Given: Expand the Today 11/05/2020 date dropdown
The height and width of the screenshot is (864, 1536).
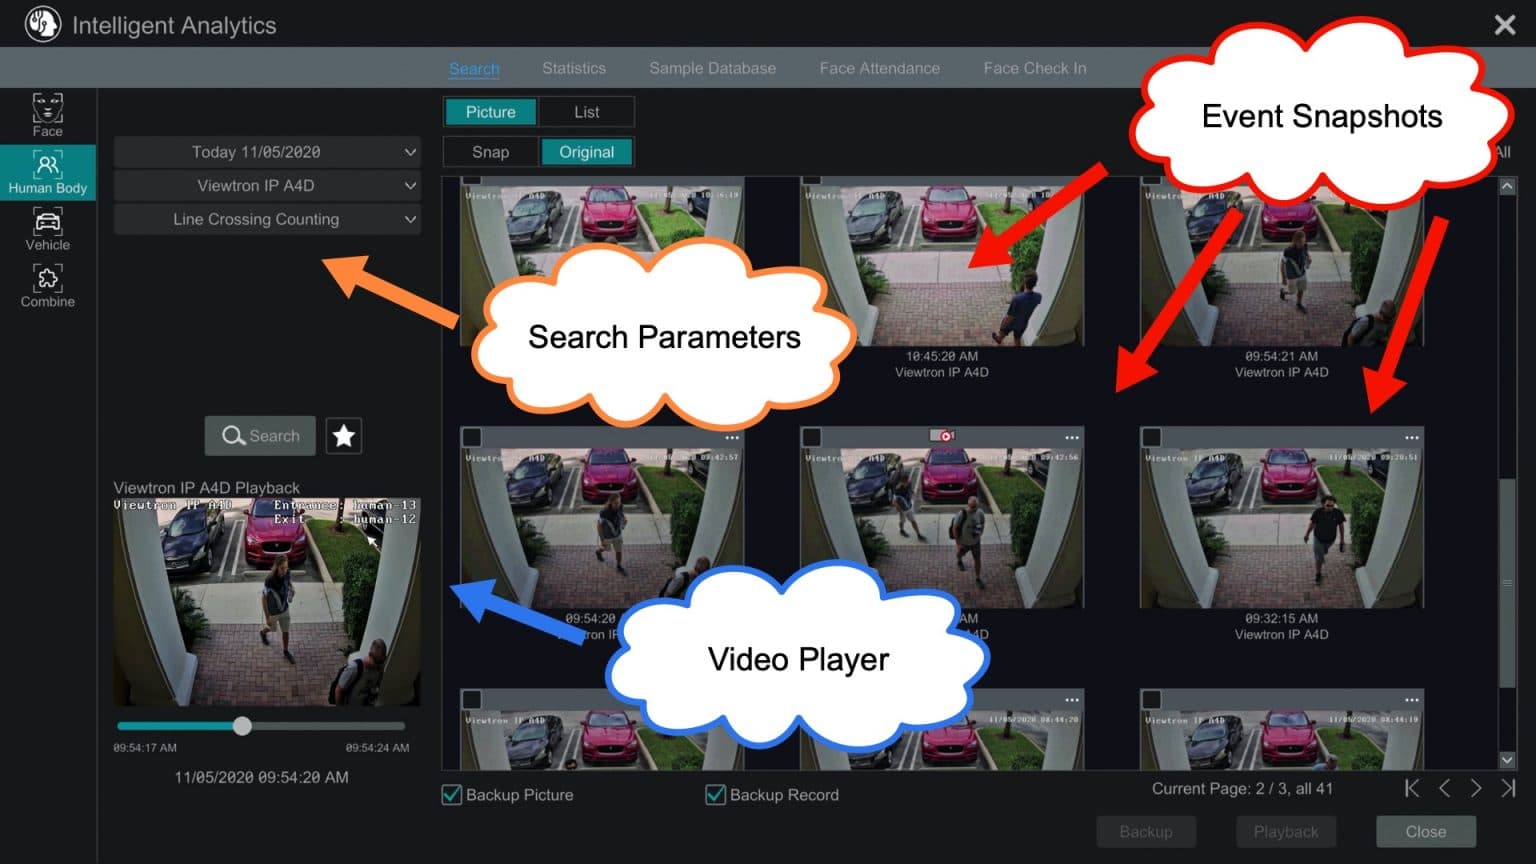Looking at the screenshot, I should [x=267, y=152].
